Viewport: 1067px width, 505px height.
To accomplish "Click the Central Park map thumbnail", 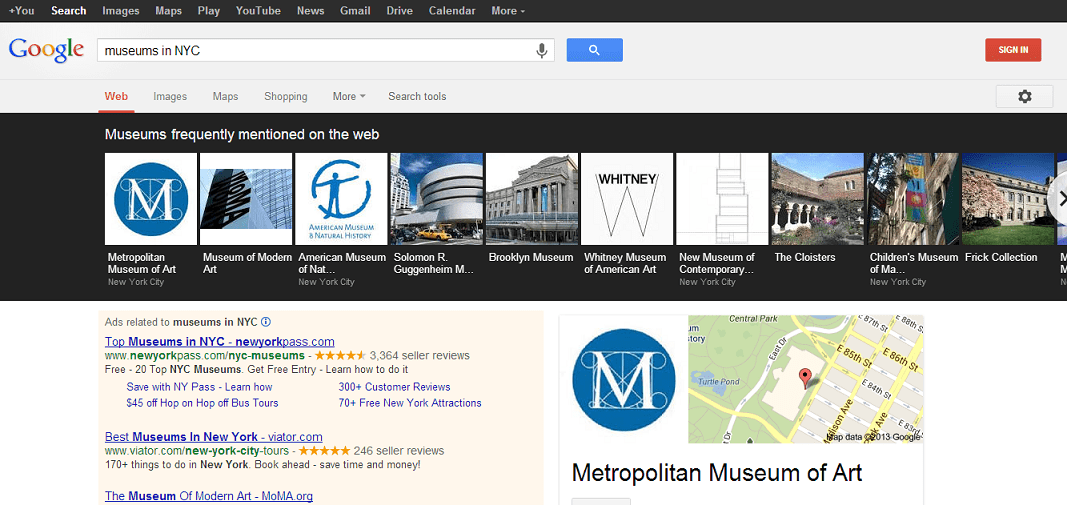I will point(806,379).
